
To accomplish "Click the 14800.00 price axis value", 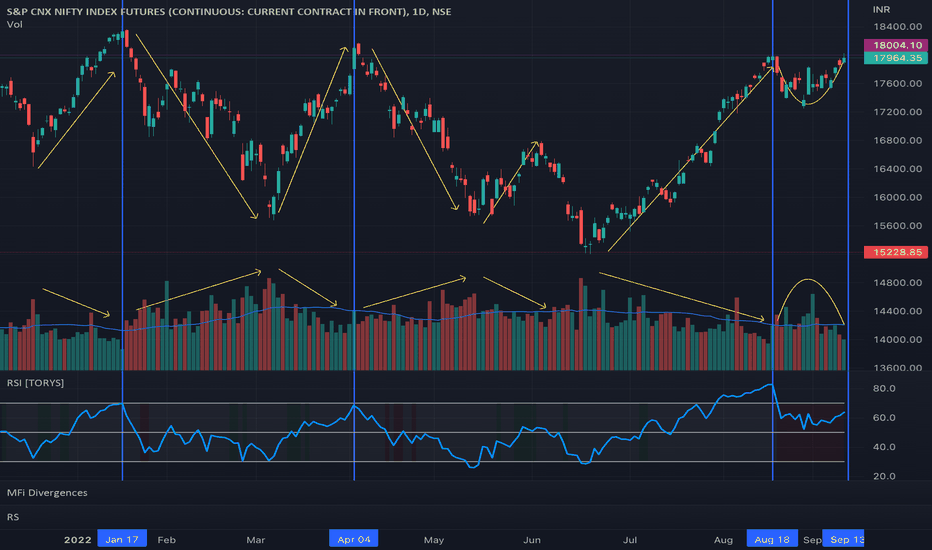I will 898,282.
